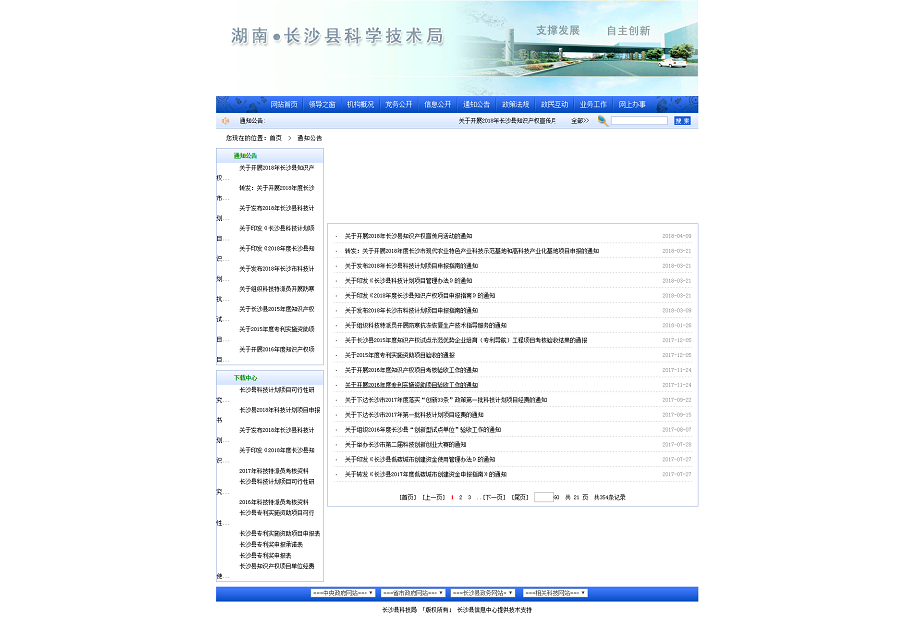Open the scrolling ticker notice about 知识产权宣传

[507, 121]
